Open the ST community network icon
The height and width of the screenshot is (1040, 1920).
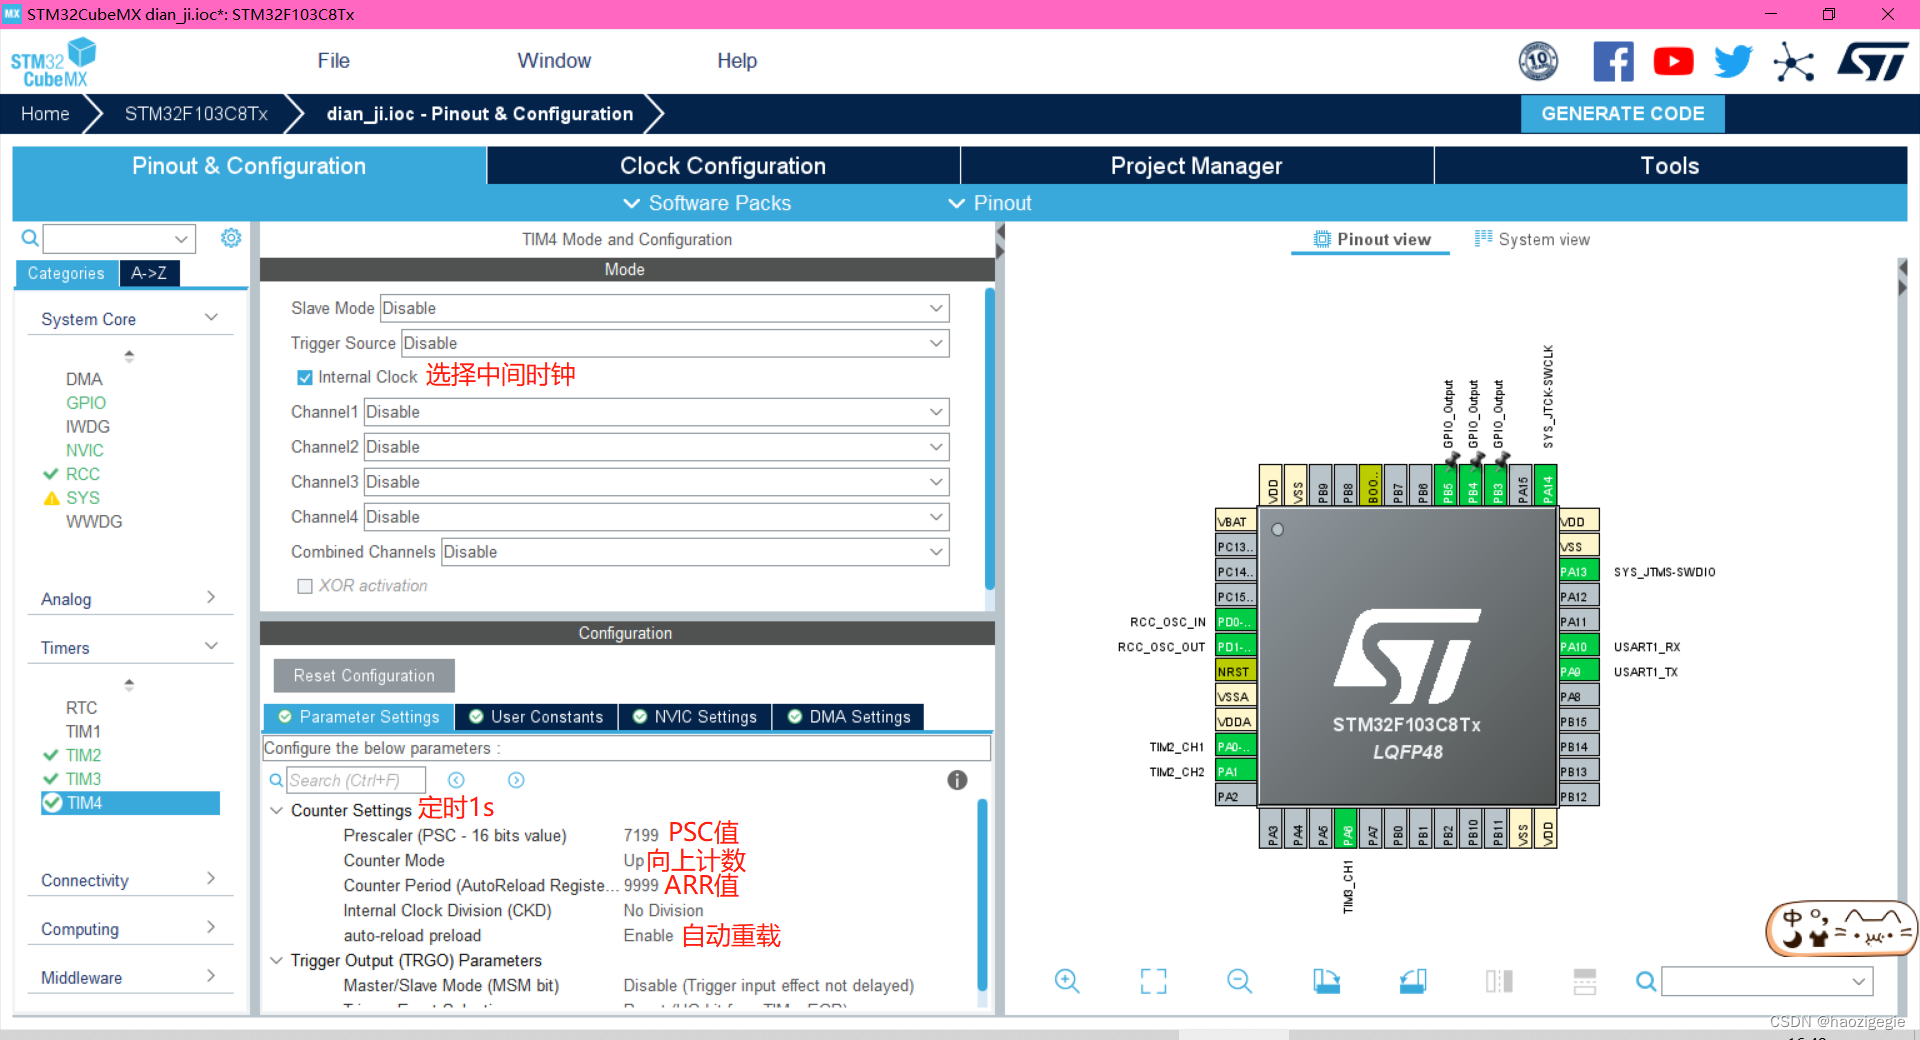1793,62
